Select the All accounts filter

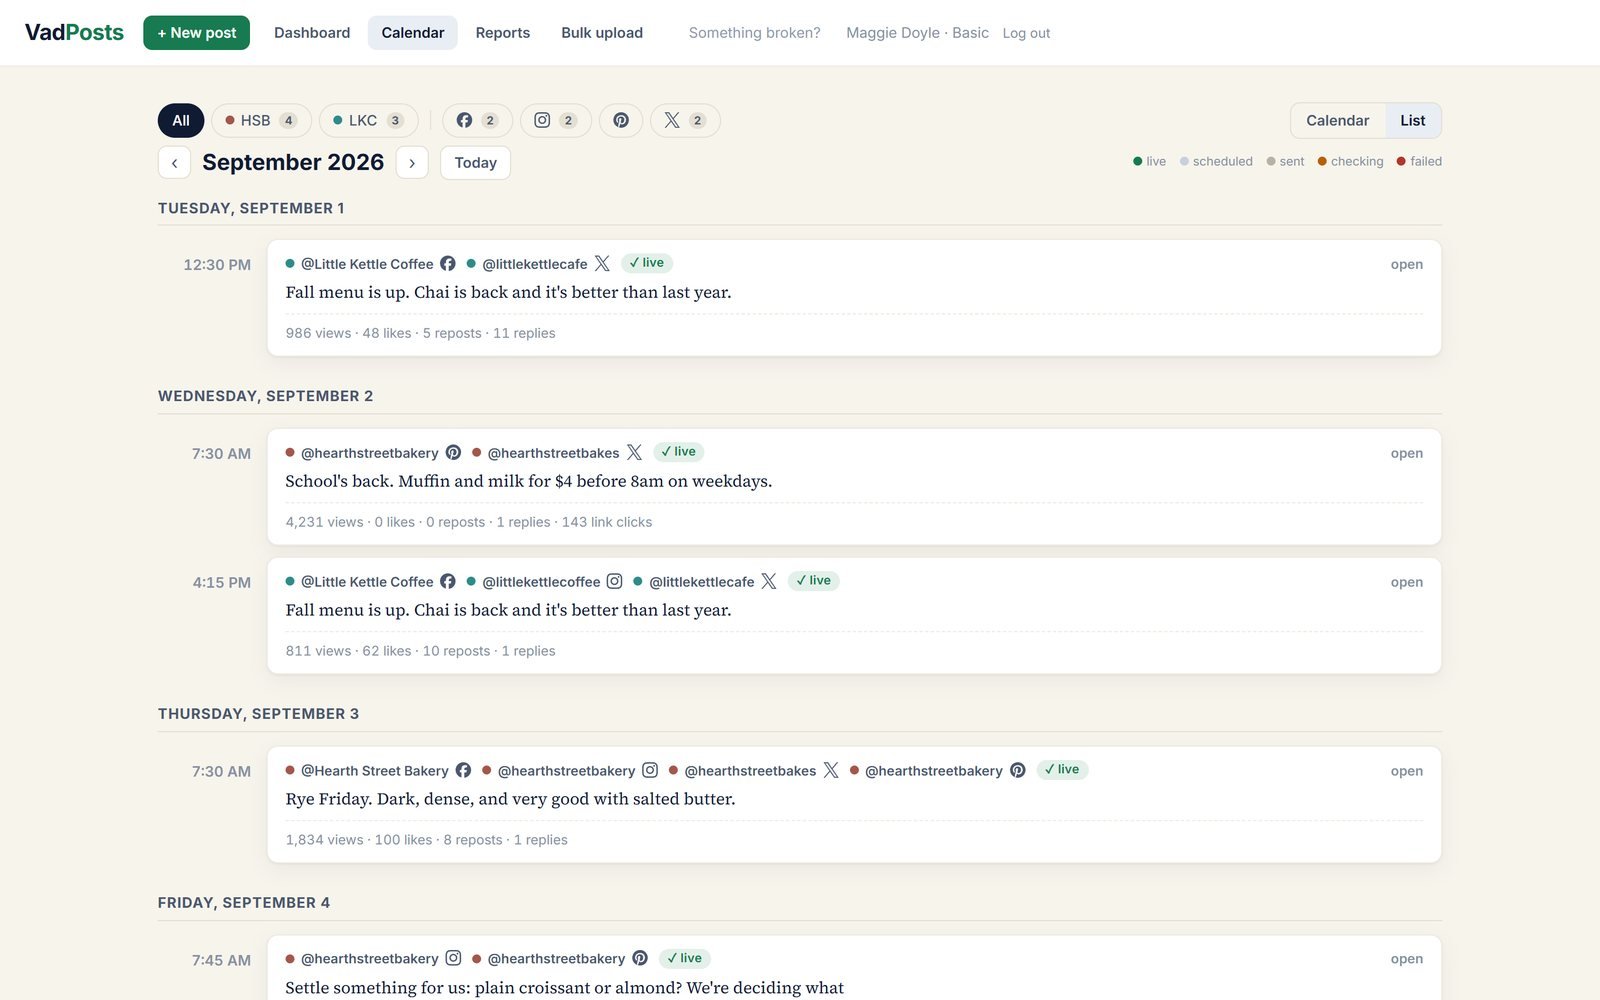pos(181,120)
